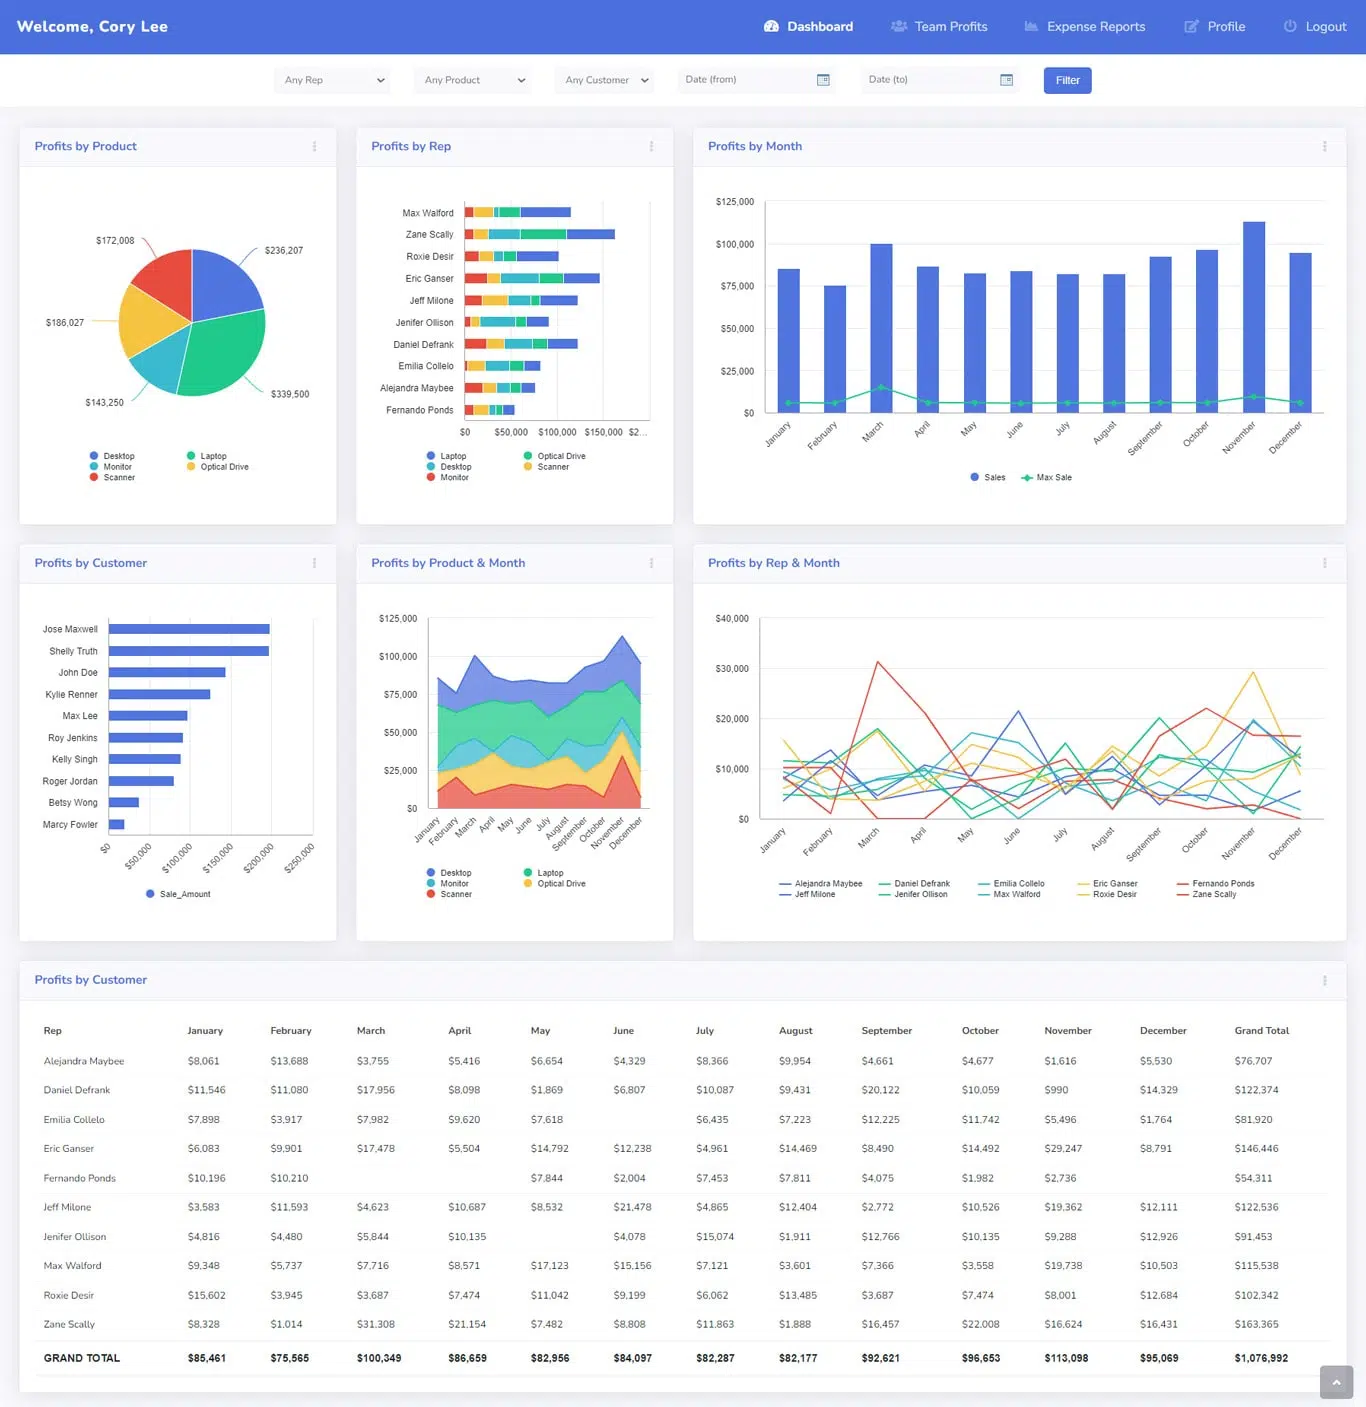Open the Any Rep dropdown

[x=331, y=80]
